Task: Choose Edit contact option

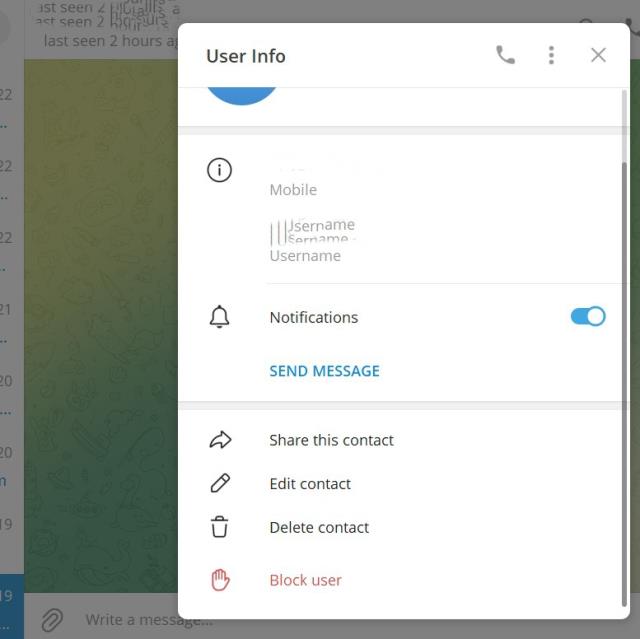Action: pos(310,484)
